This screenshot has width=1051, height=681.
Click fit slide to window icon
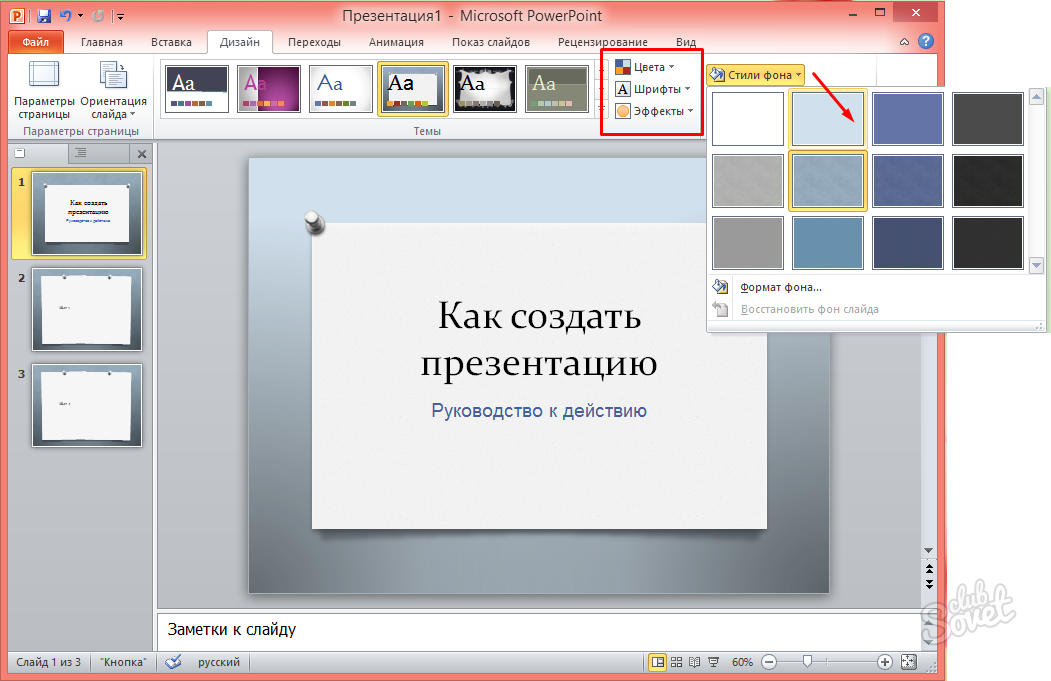click(908, 662)
